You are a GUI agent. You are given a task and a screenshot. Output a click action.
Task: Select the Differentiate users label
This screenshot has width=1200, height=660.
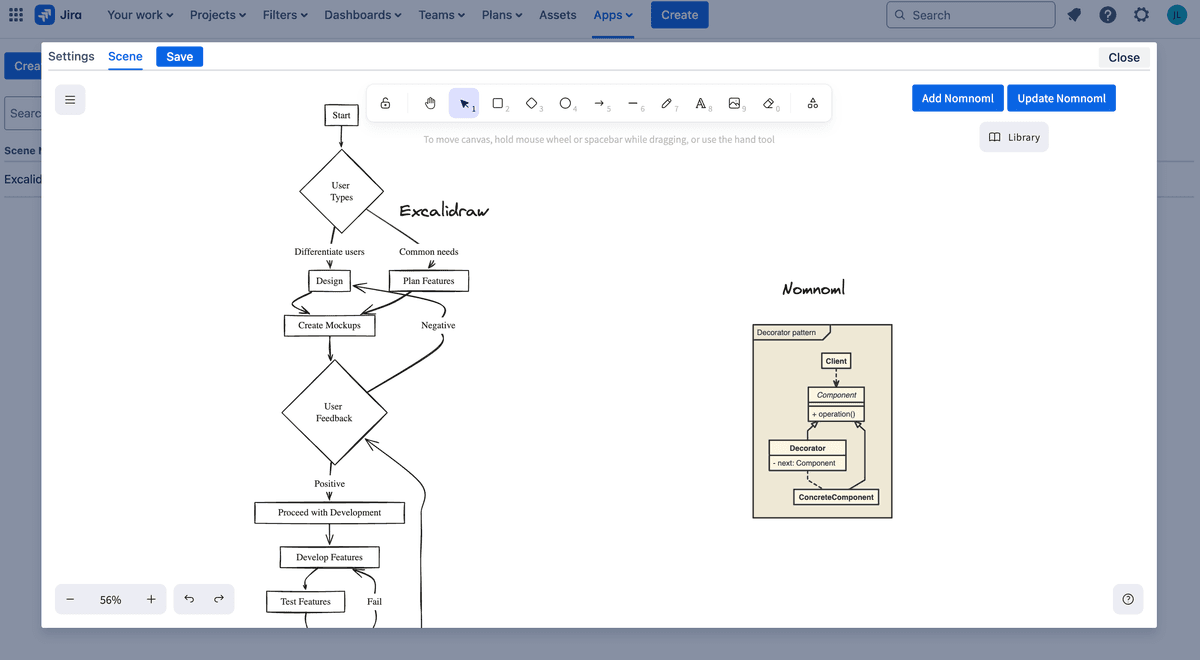329,252
